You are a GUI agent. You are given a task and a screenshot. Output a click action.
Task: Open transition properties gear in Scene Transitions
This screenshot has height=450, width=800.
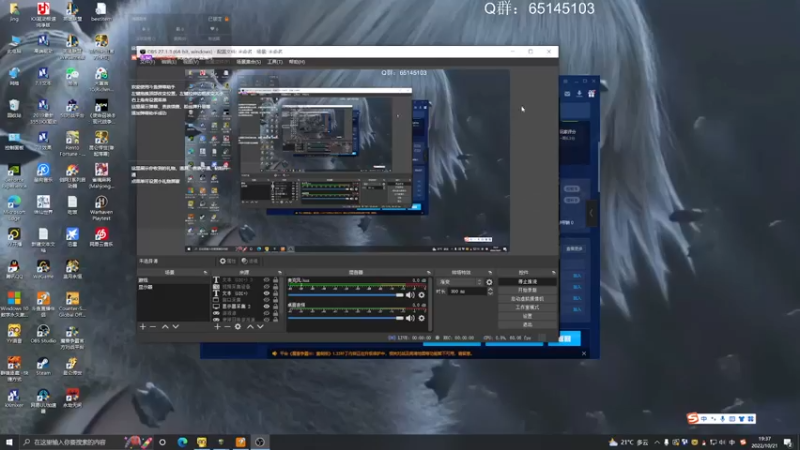pos(489,282)
